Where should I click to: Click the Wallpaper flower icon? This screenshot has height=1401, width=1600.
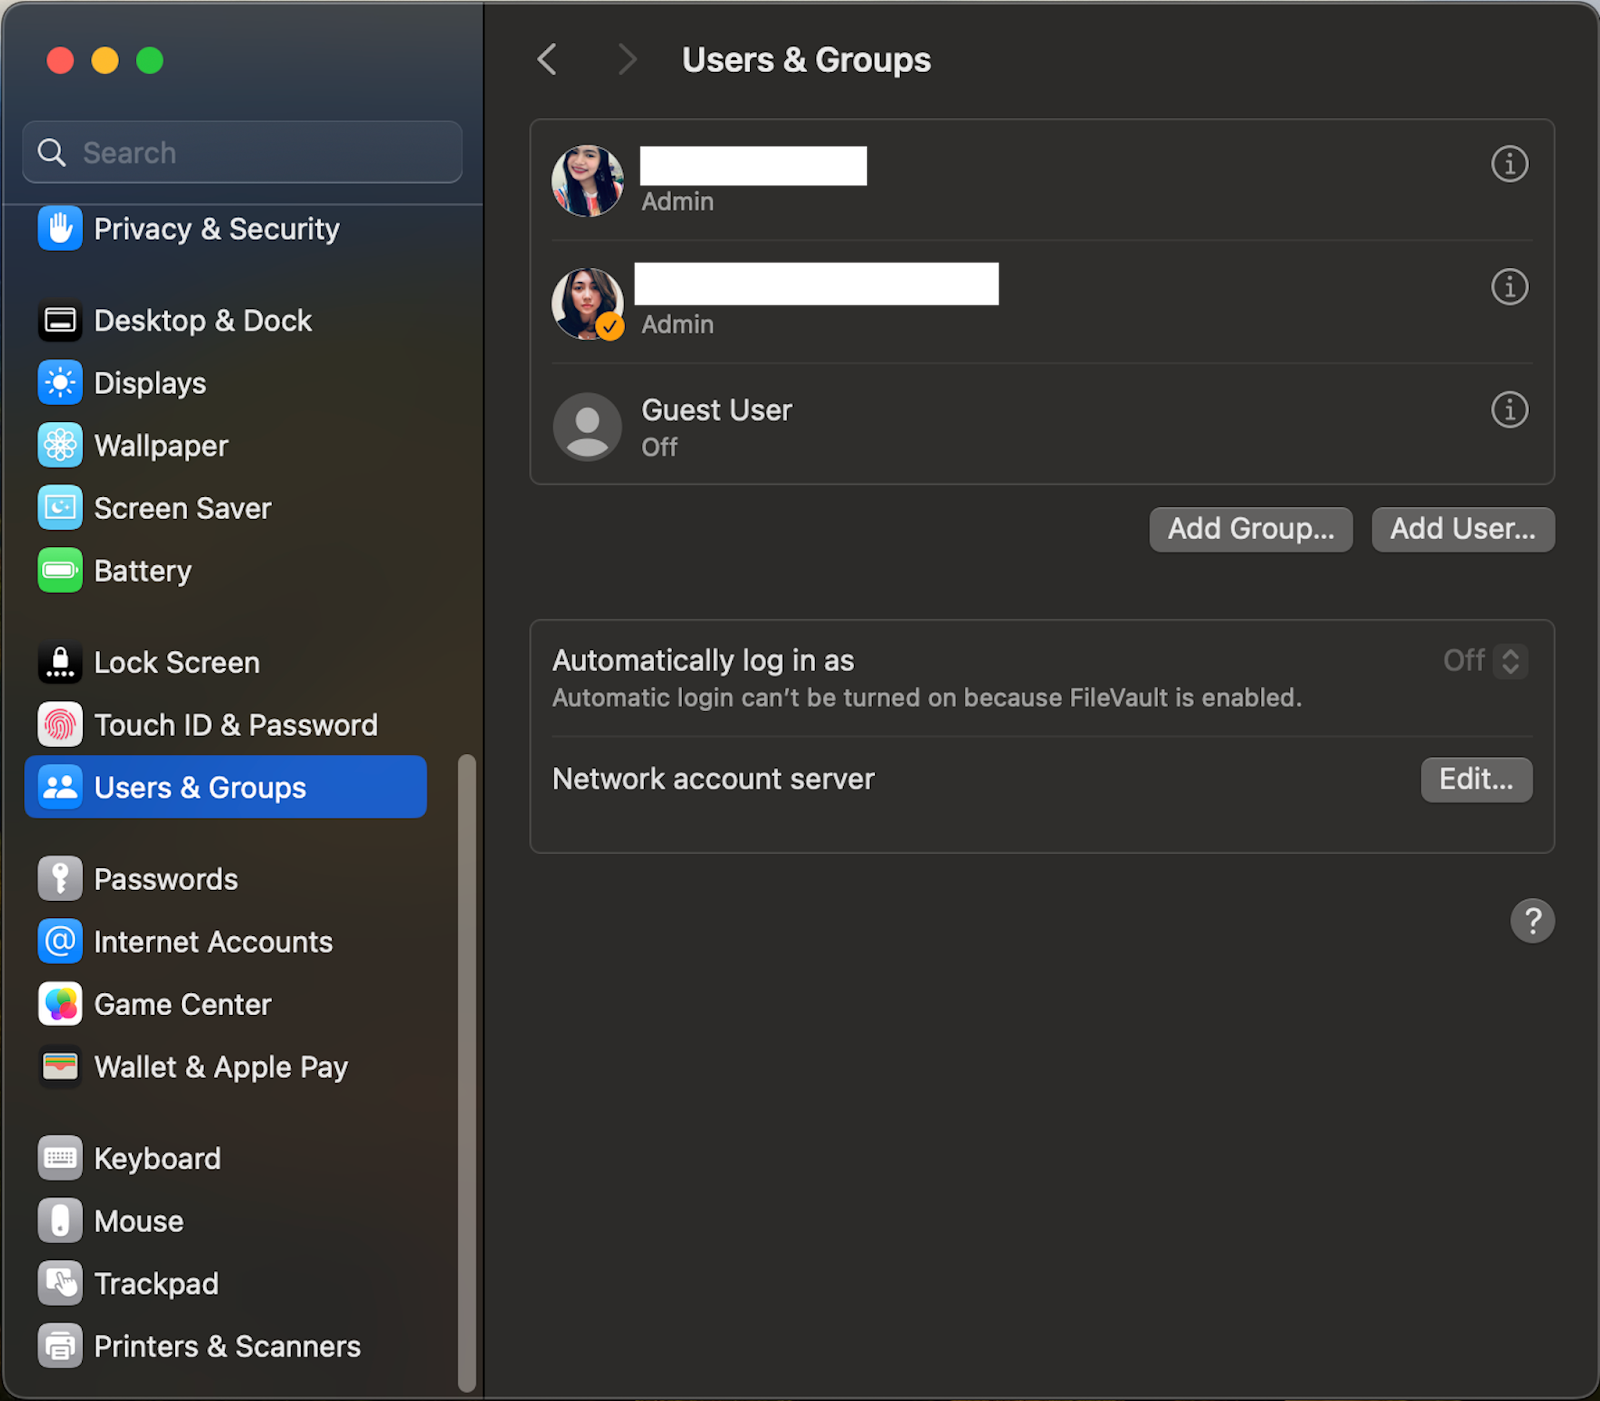tap(60, 446)
